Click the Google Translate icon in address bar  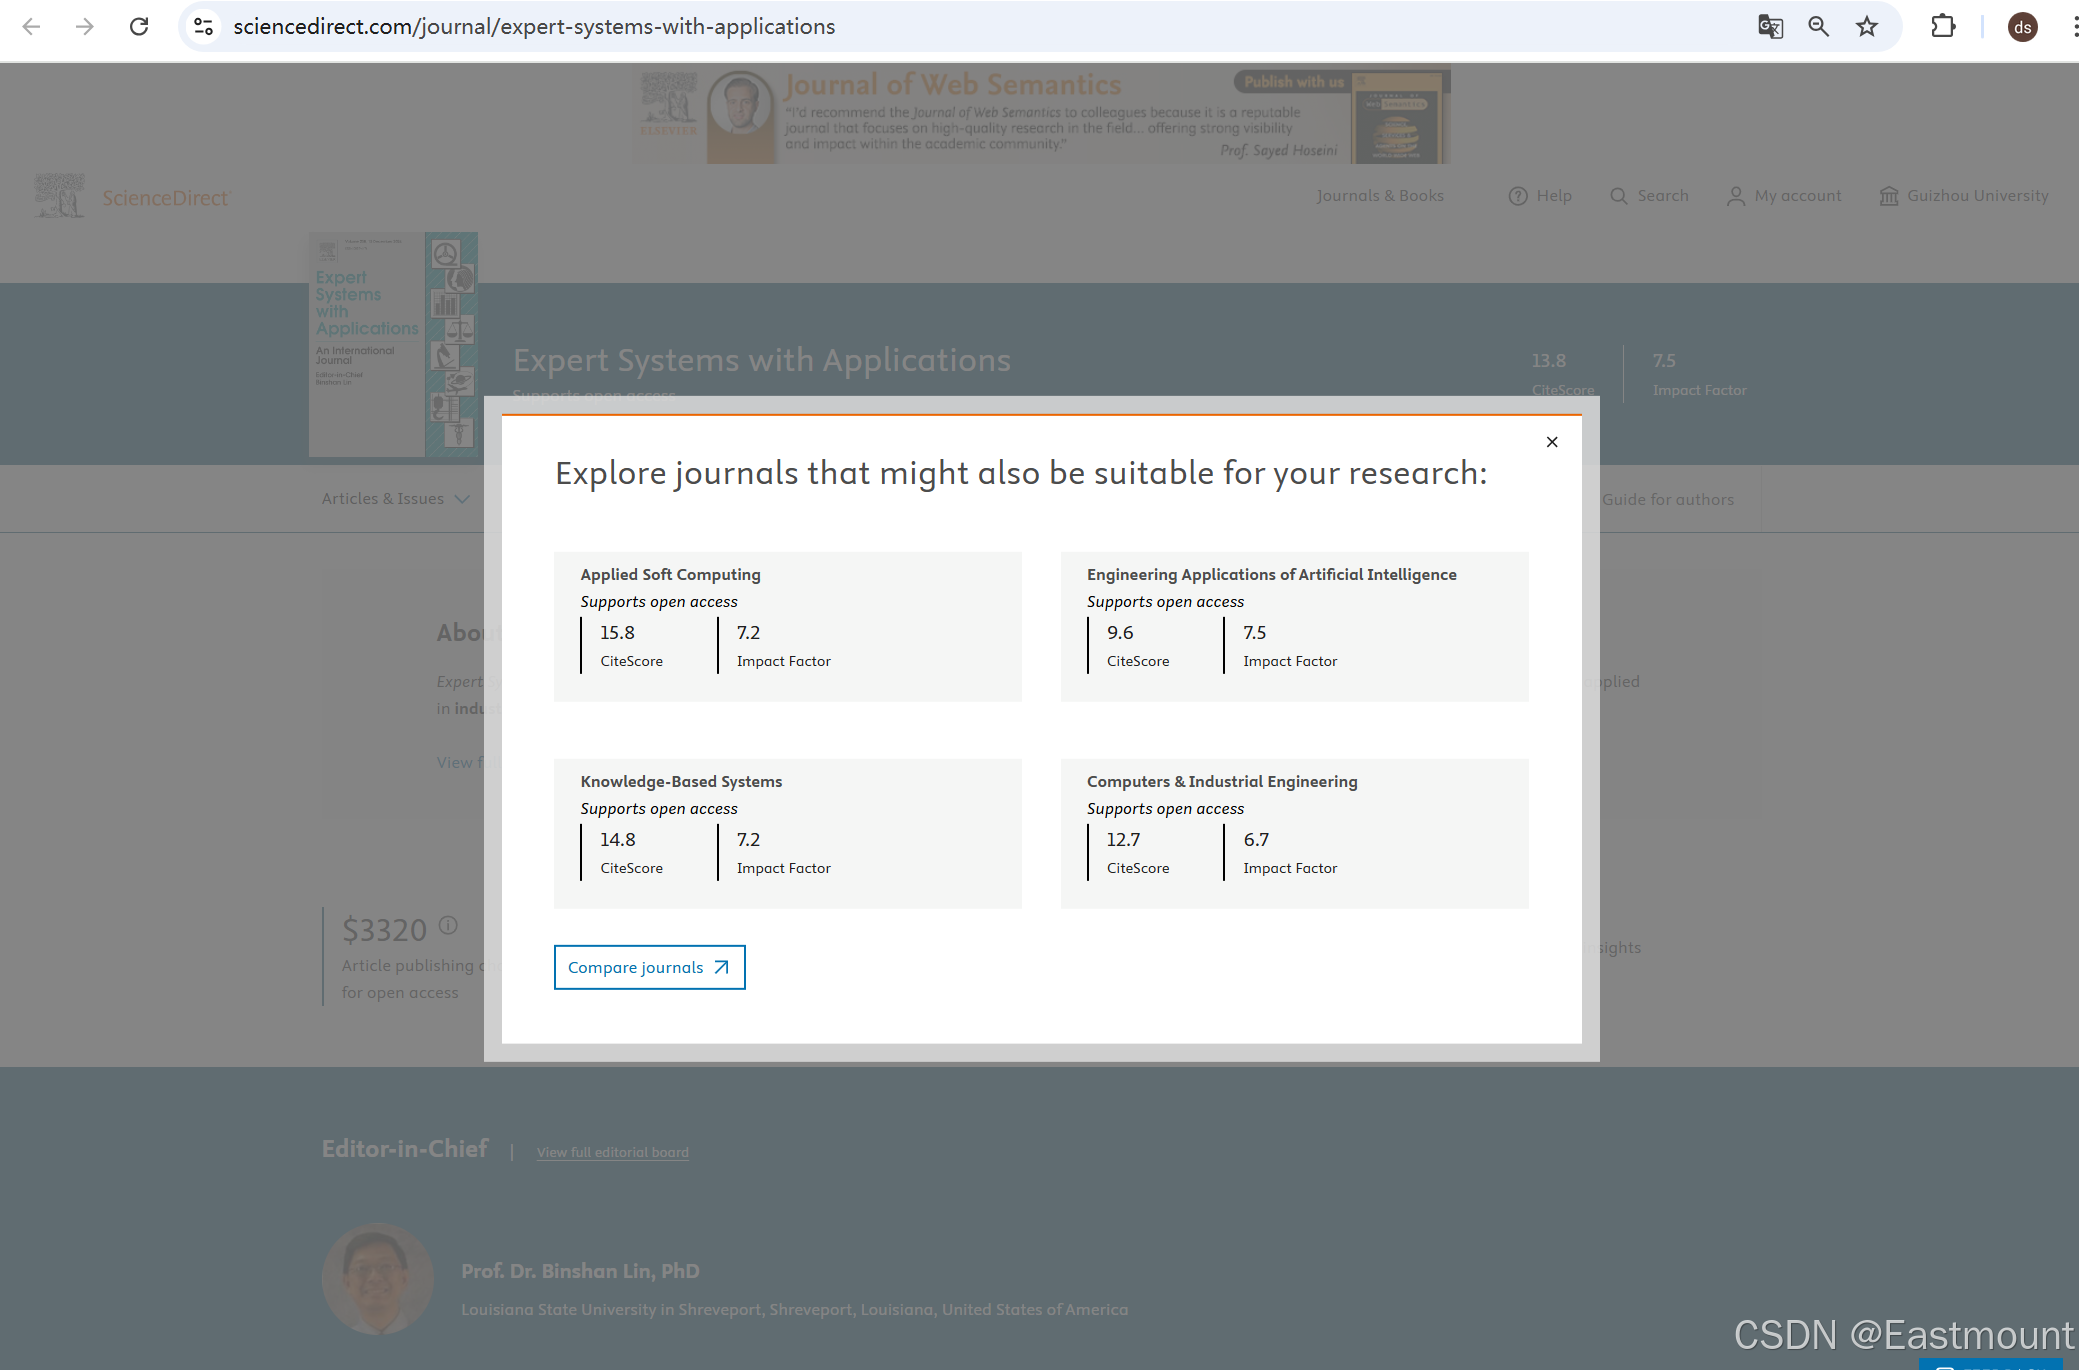coord(1770,27)
